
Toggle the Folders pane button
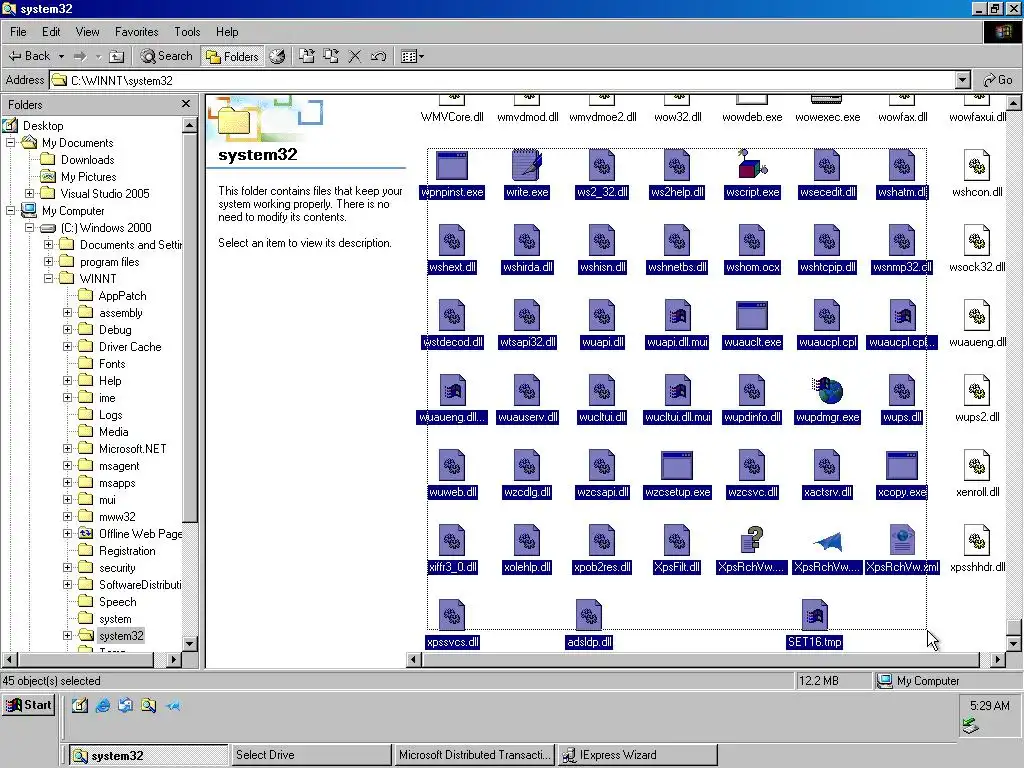(232, 57)
